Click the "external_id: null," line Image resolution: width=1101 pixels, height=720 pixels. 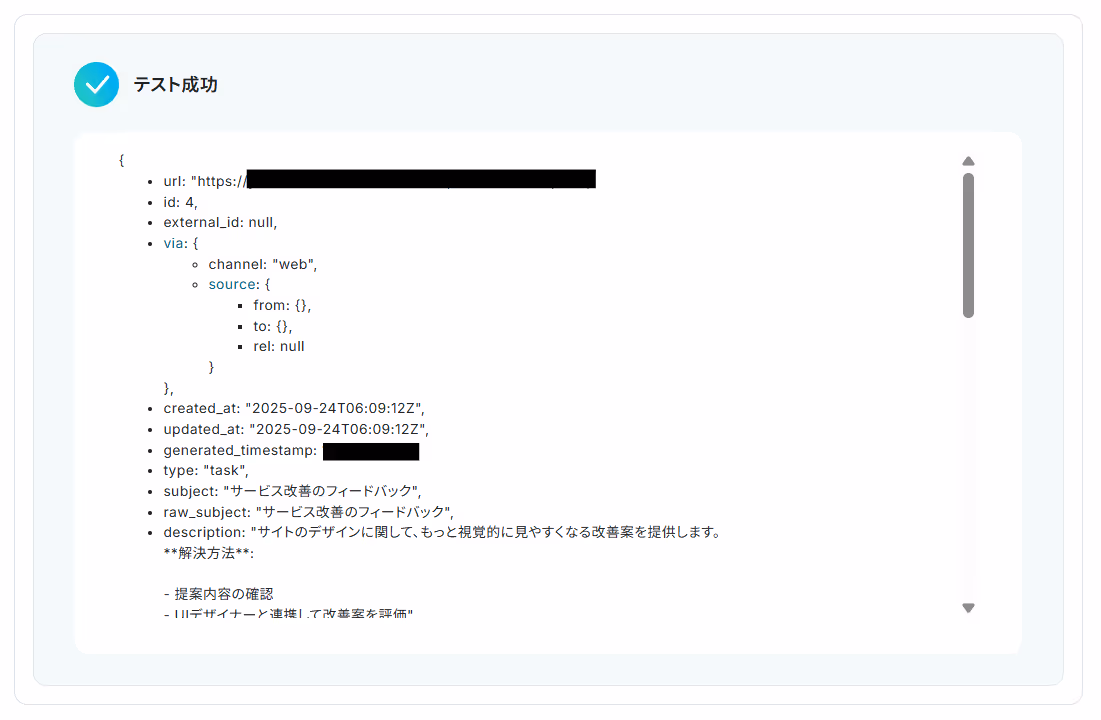click(220, 223)
